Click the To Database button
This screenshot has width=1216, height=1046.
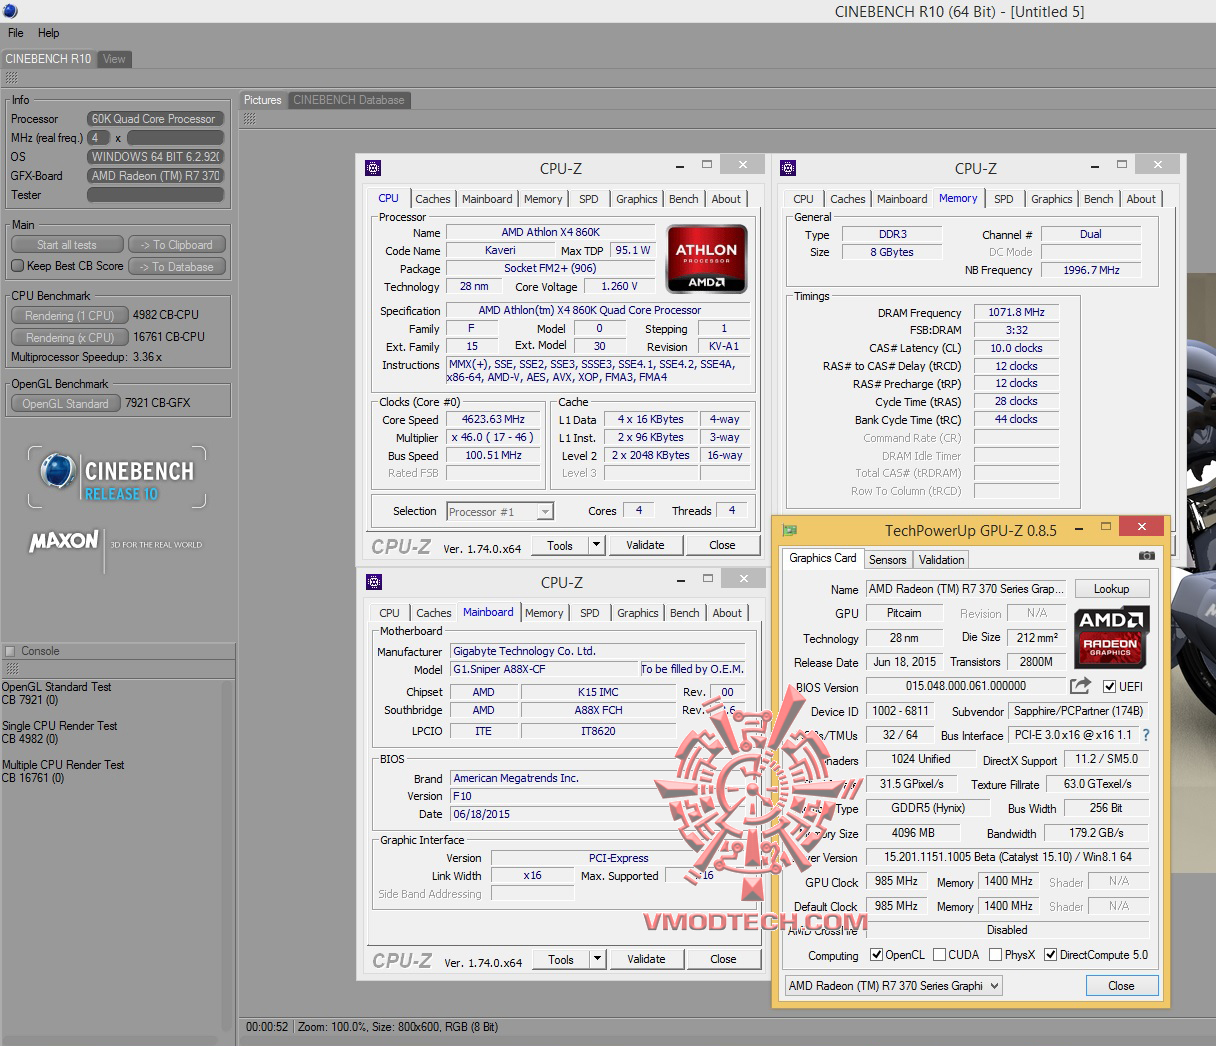176,267
